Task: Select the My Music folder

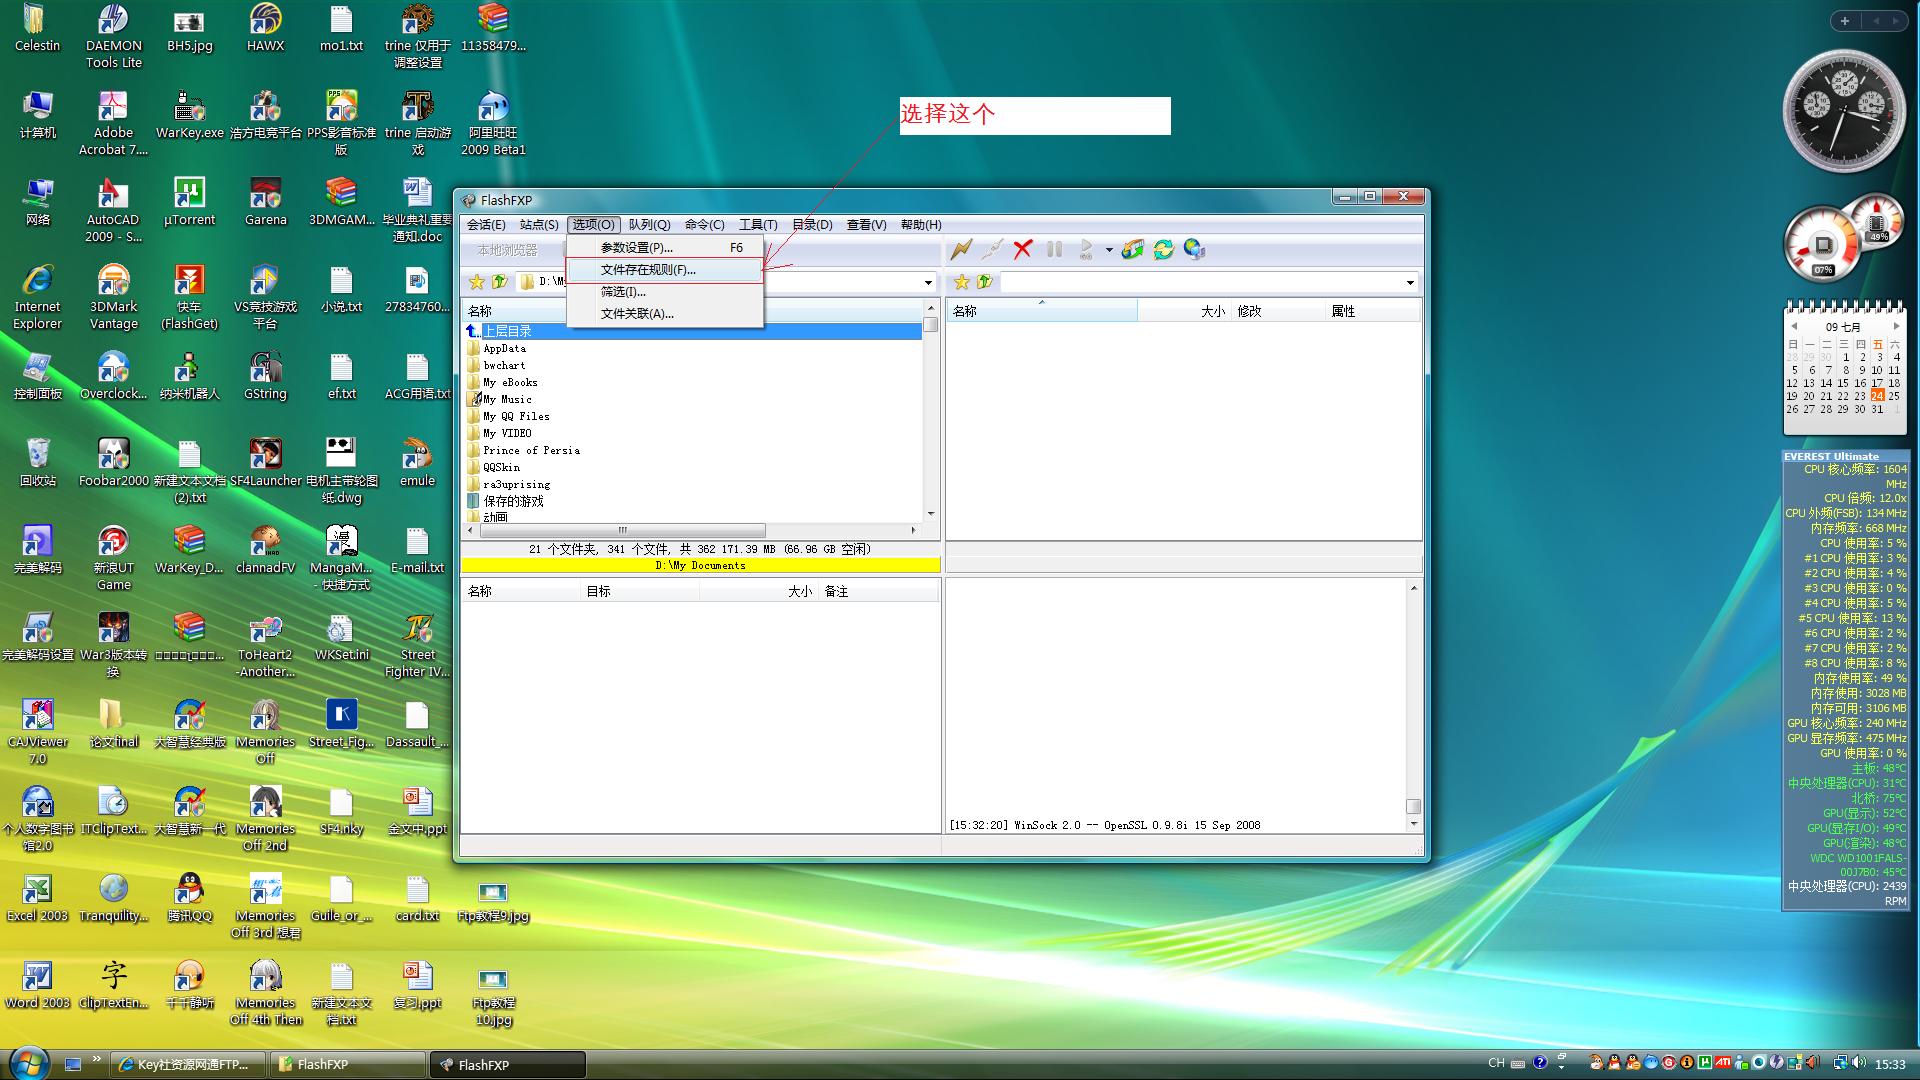Action: point(507,400)
